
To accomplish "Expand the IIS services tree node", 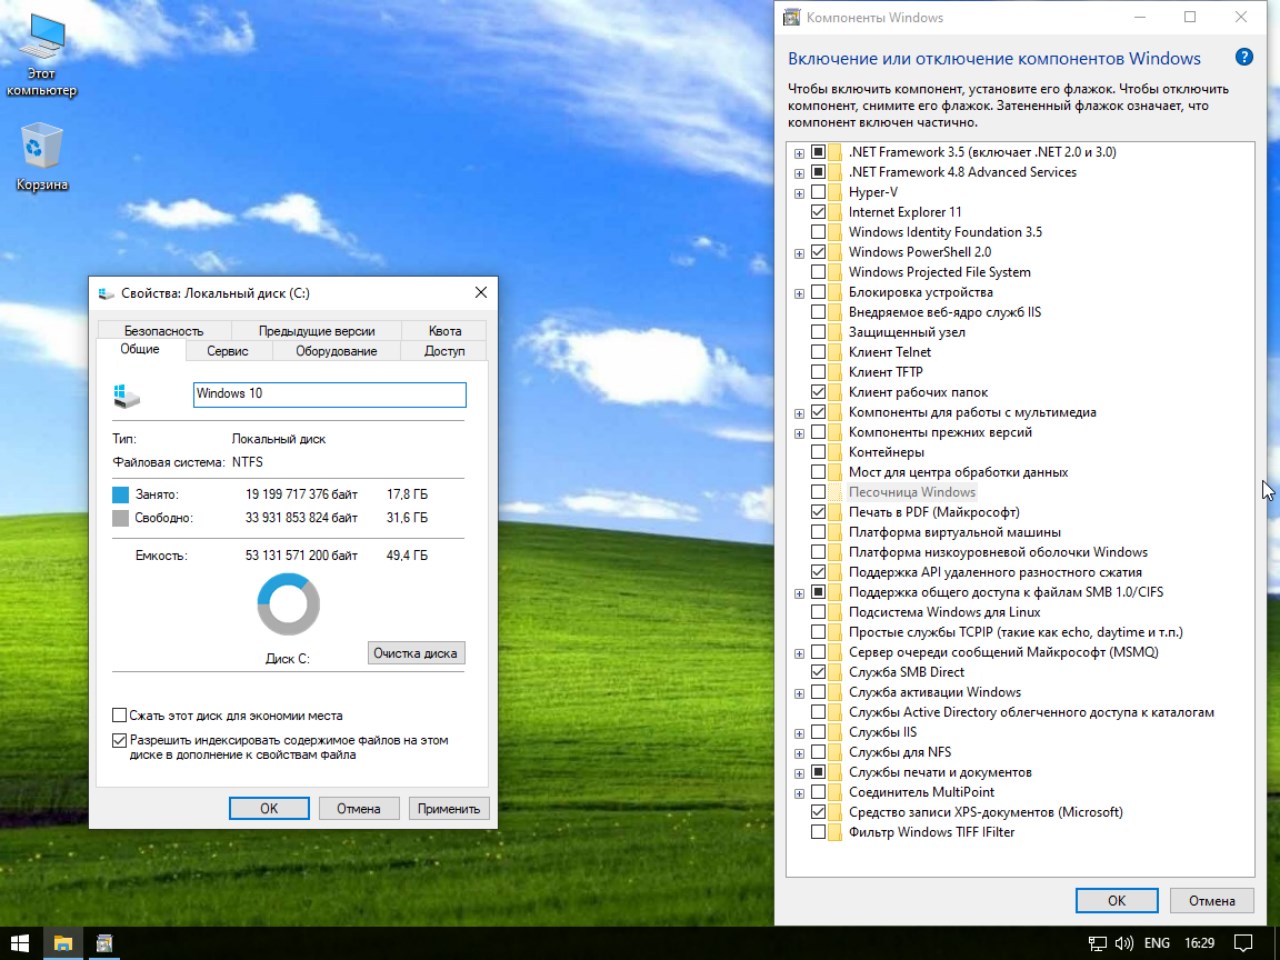I will click(x=799, y=733).
